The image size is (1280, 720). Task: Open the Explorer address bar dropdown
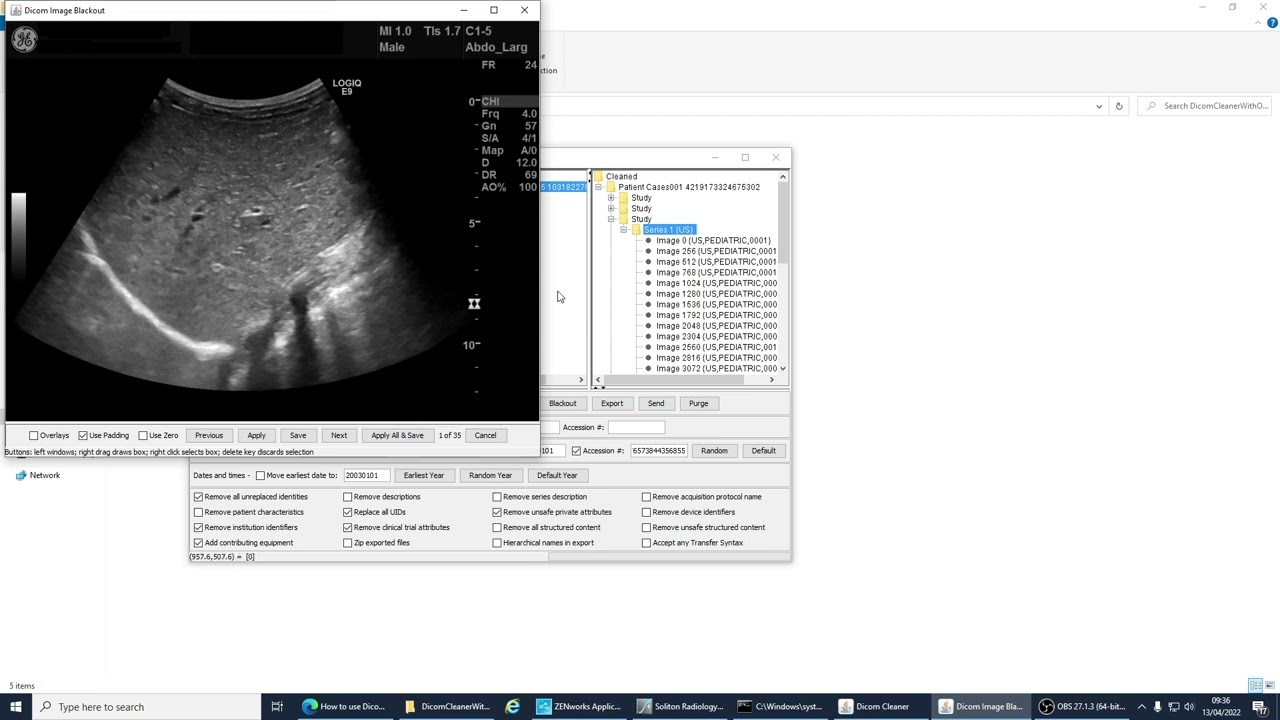1099,106
